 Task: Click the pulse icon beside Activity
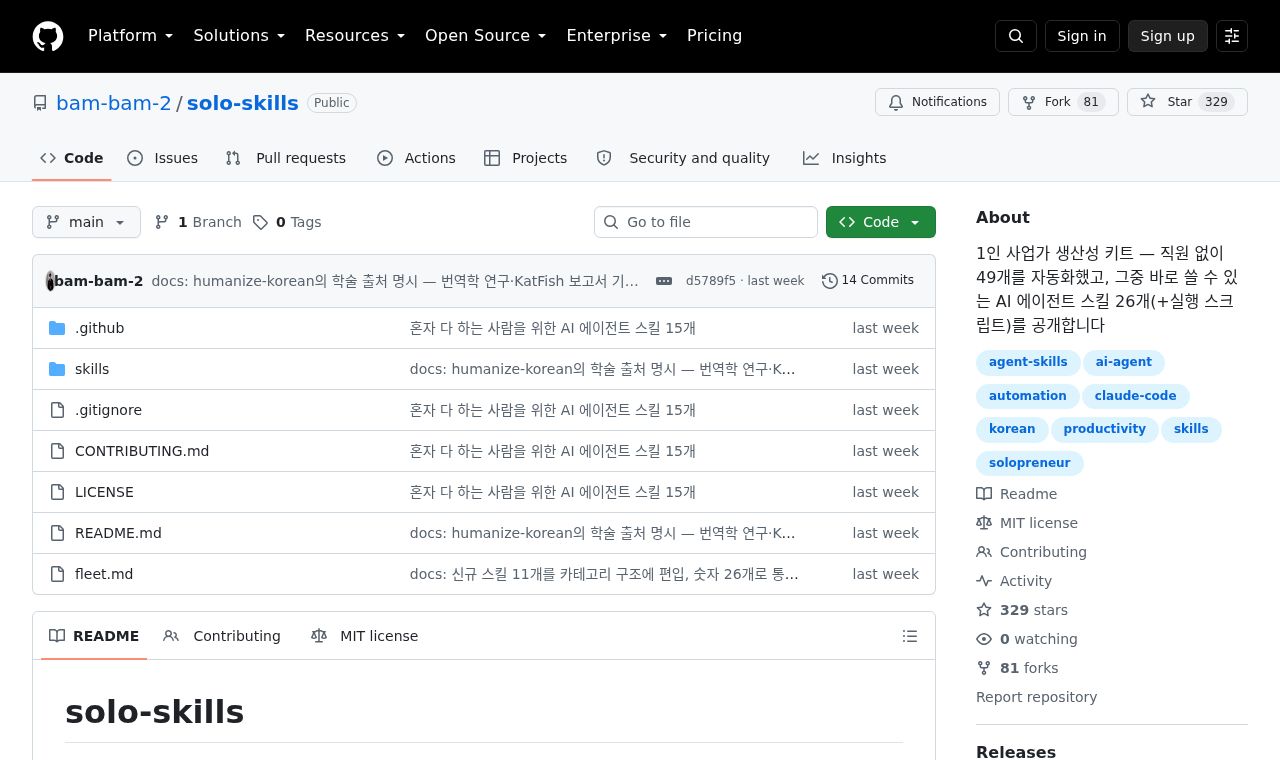[x=984, y=581]
